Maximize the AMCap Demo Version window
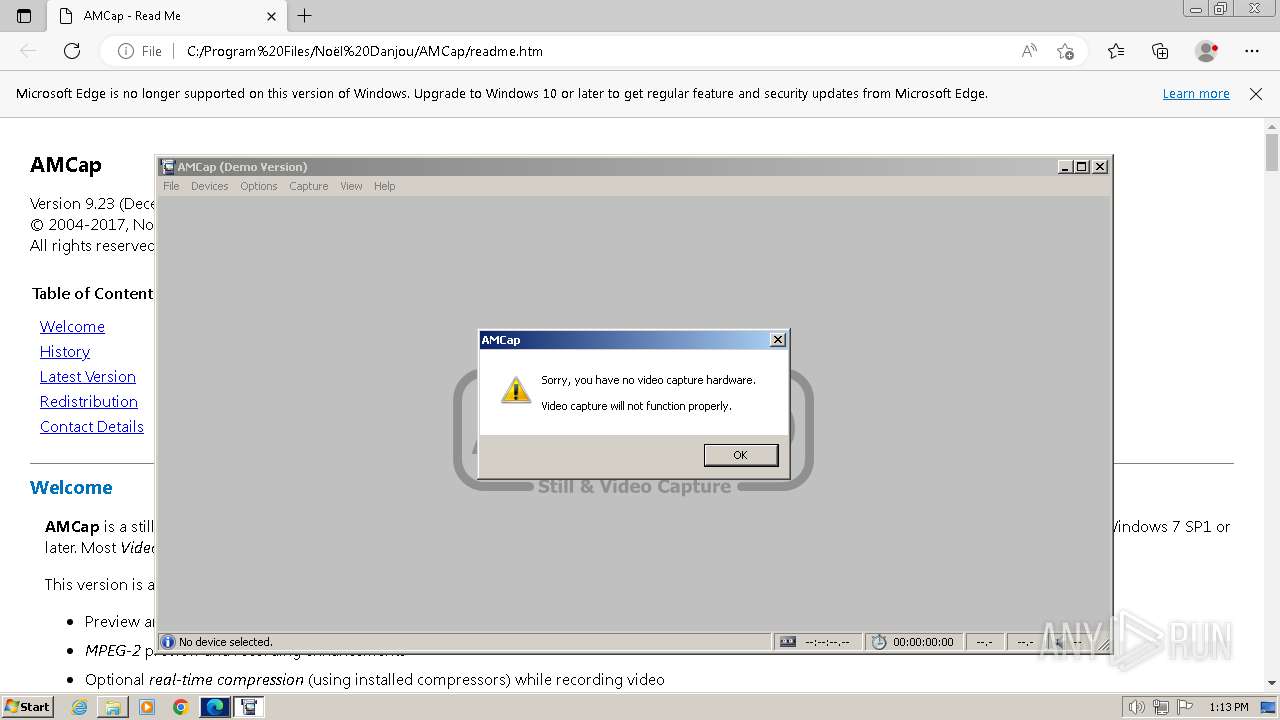The image size is (1280, 720). [x=1082, y=167]
